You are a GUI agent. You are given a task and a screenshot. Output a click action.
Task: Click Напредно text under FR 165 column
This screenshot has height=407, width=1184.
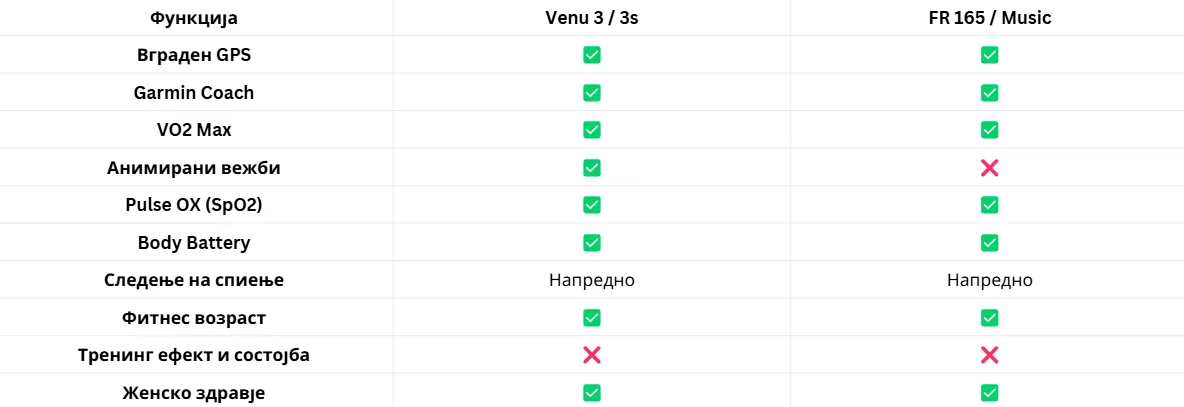click(x=989, y=281)
